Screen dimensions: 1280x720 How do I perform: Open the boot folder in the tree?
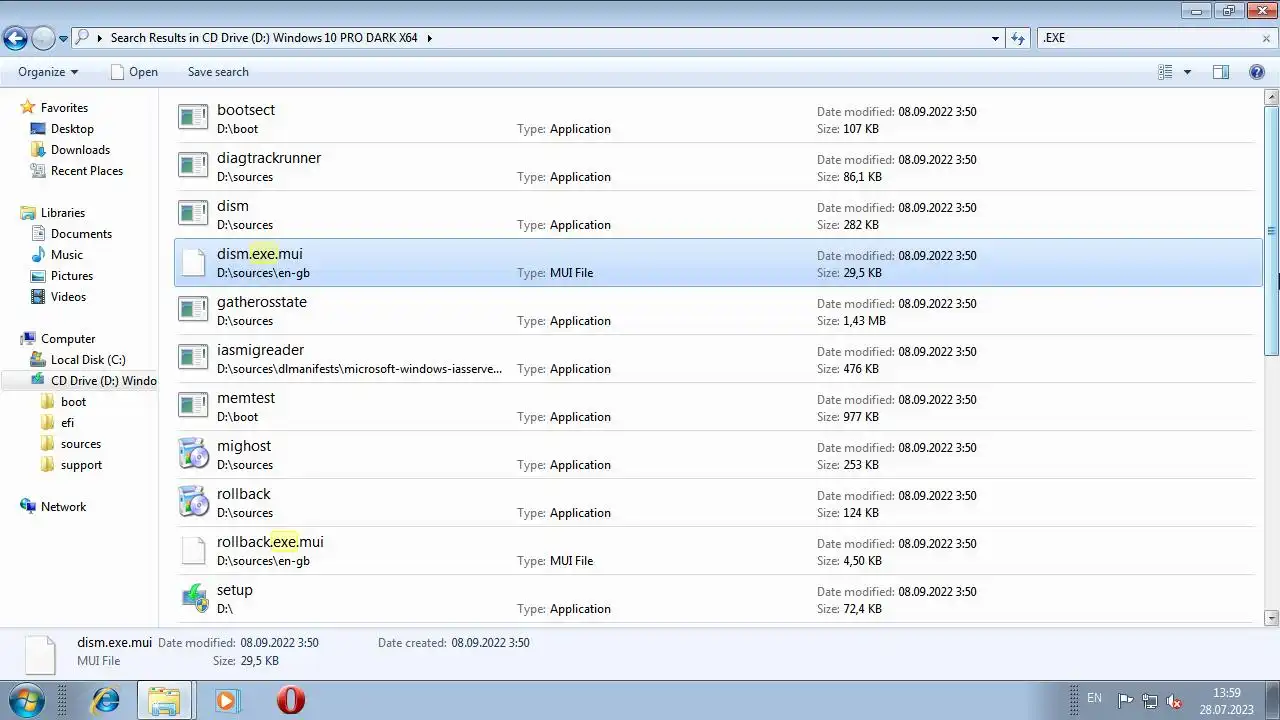tap(73, 402)
